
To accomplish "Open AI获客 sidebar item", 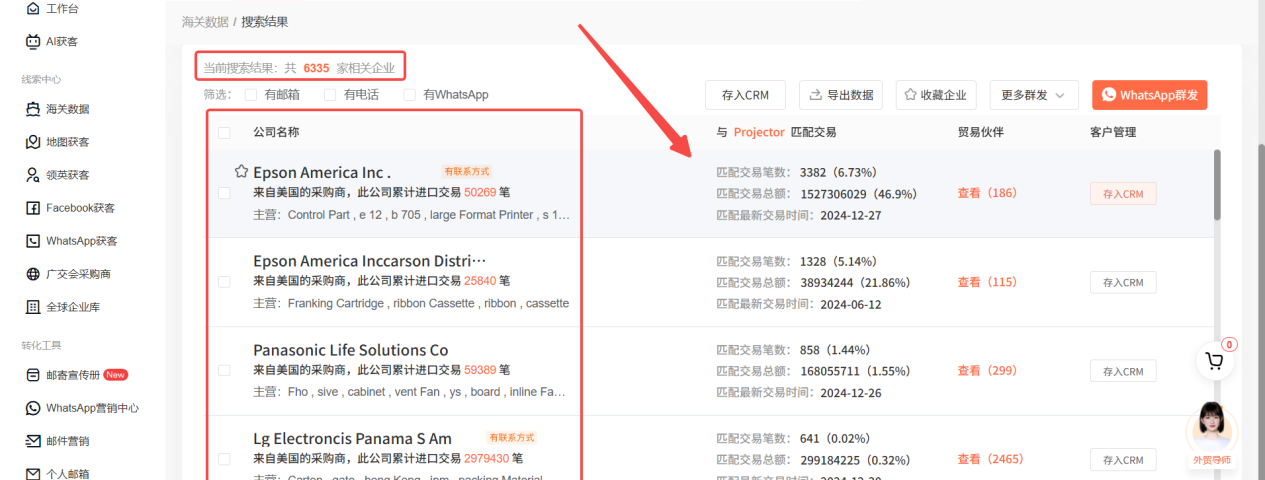I will [52, 41].
